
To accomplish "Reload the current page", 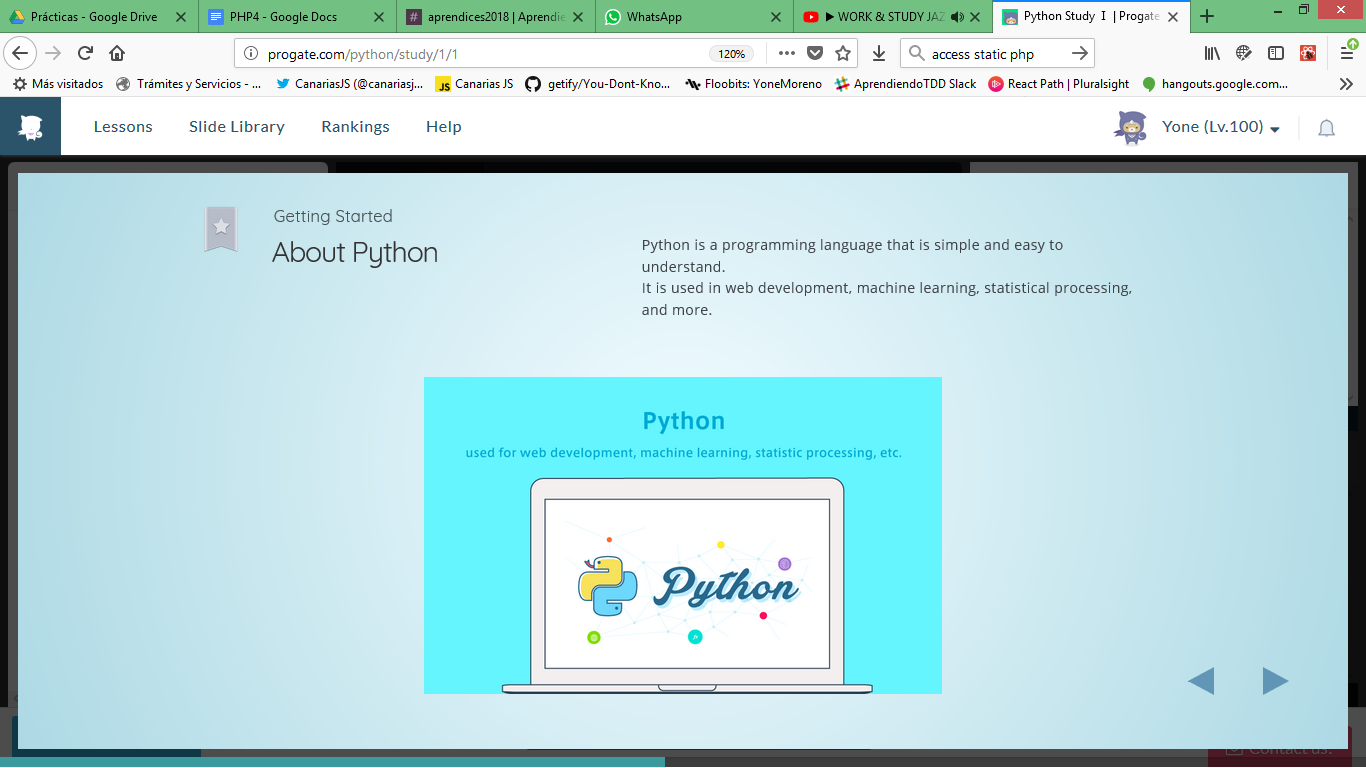I will pos(84,53).
